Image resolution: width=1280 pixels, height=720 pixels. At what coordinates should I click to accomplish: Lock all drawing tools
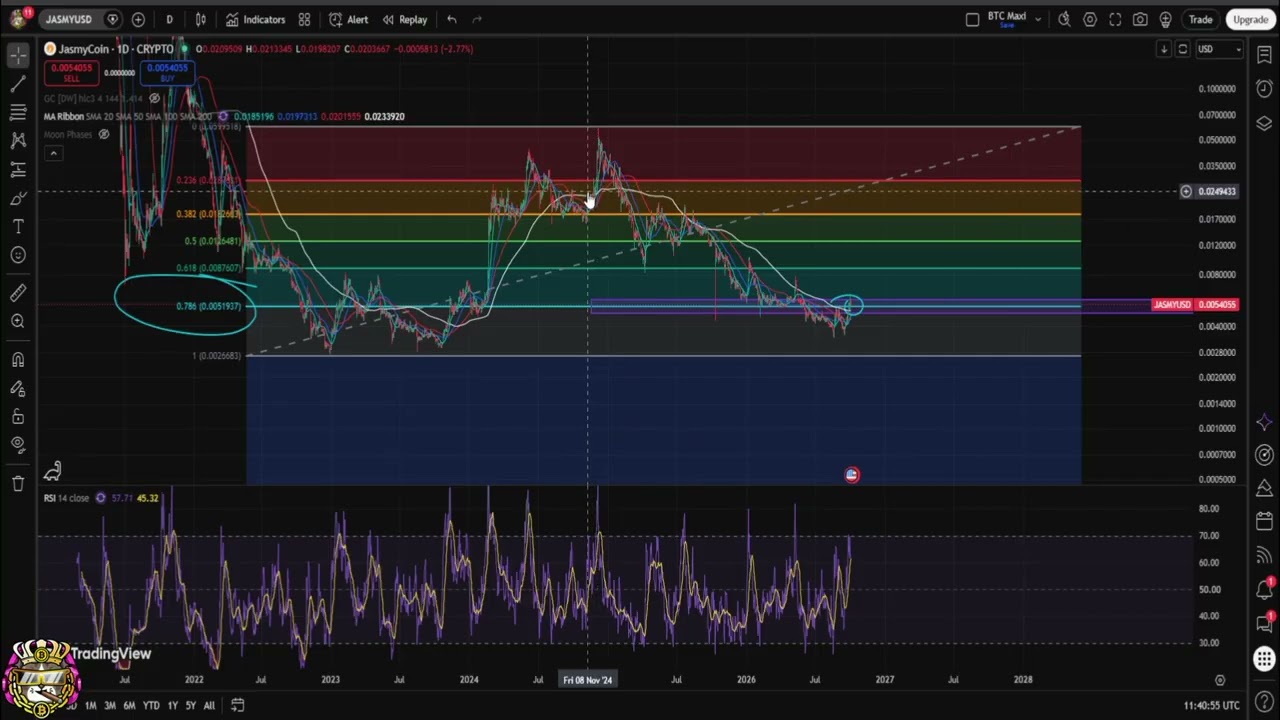pos(18,416)
